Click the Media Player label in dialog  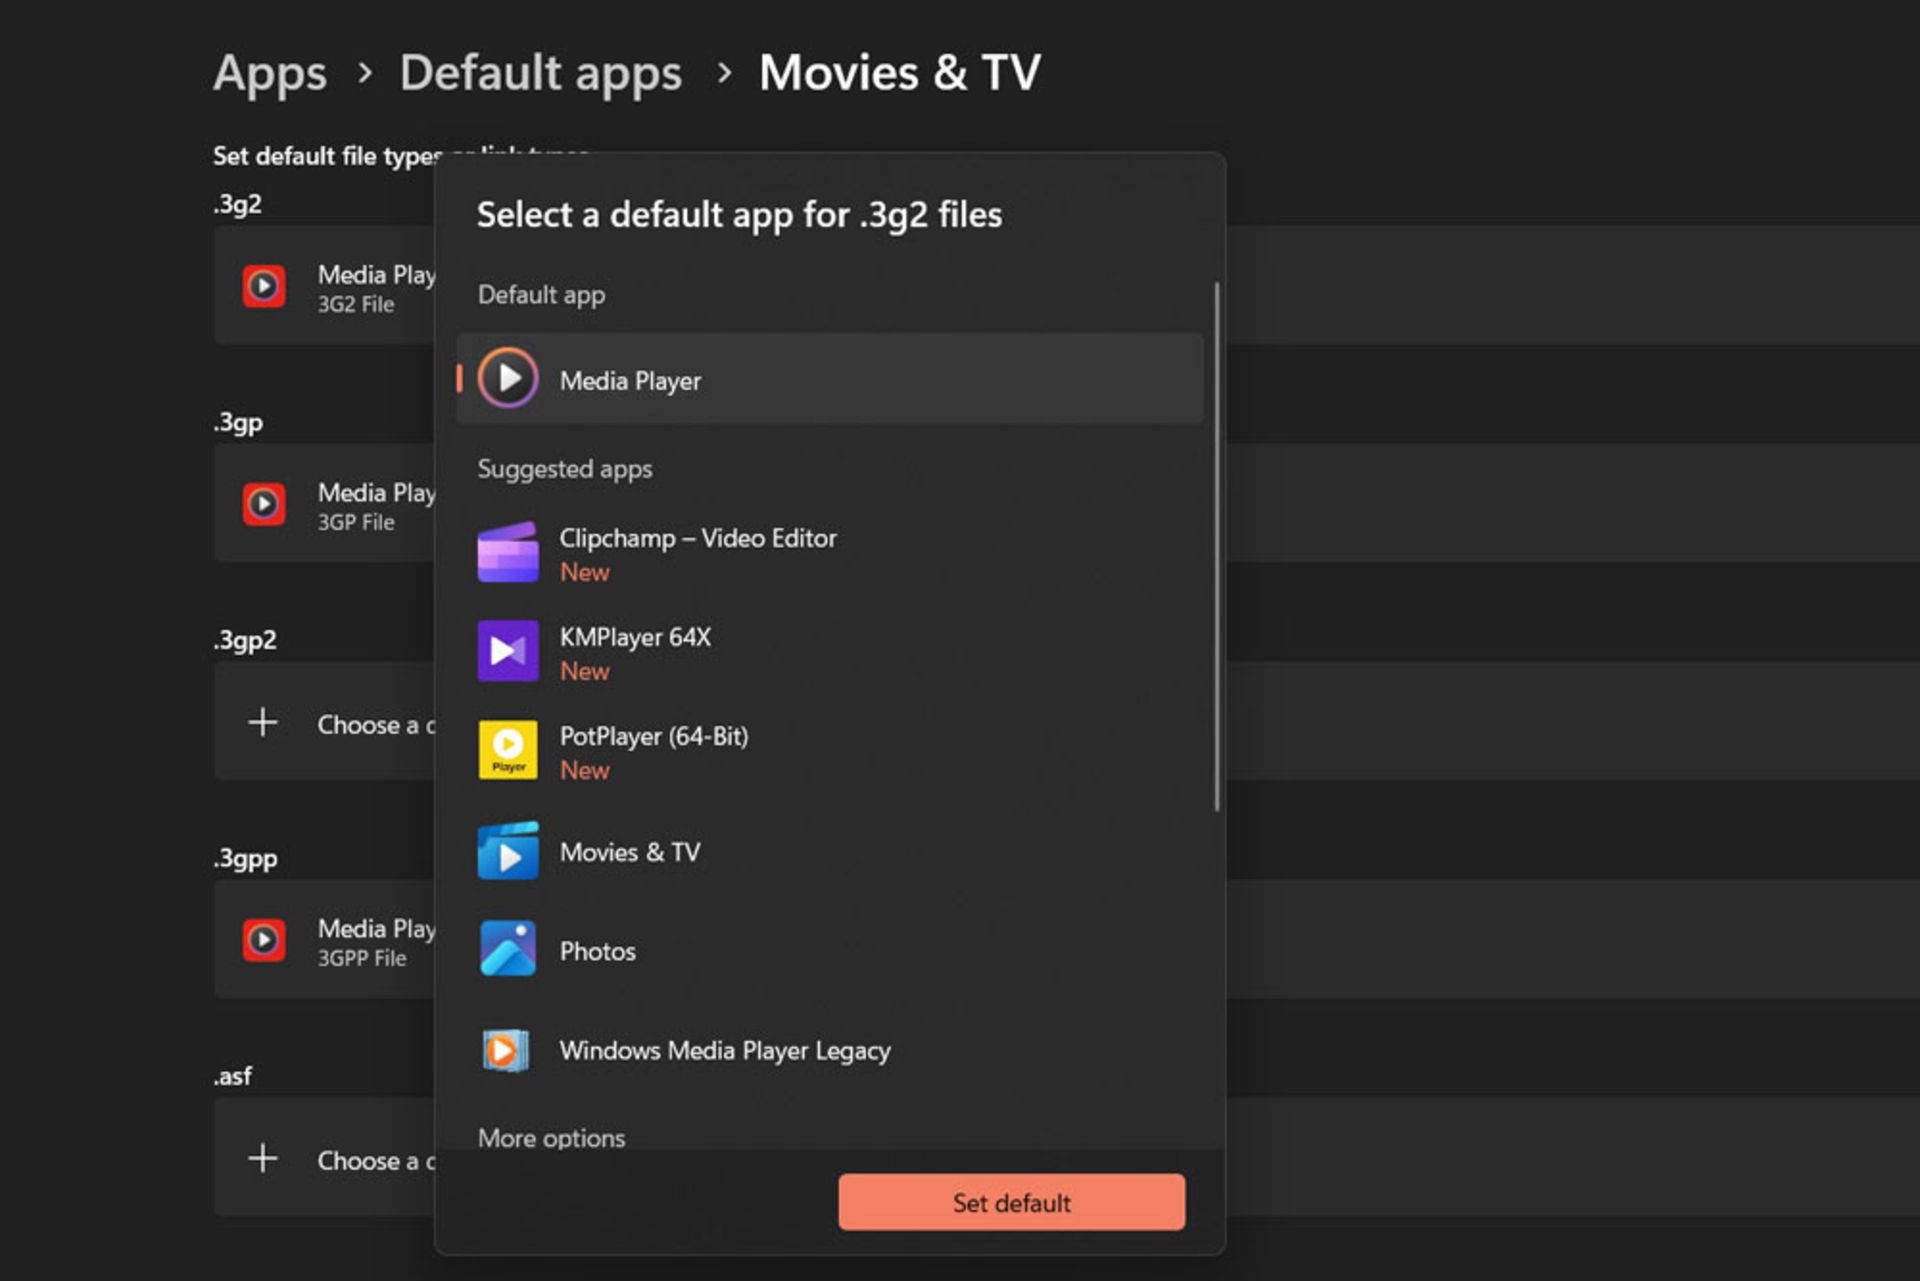630,381
